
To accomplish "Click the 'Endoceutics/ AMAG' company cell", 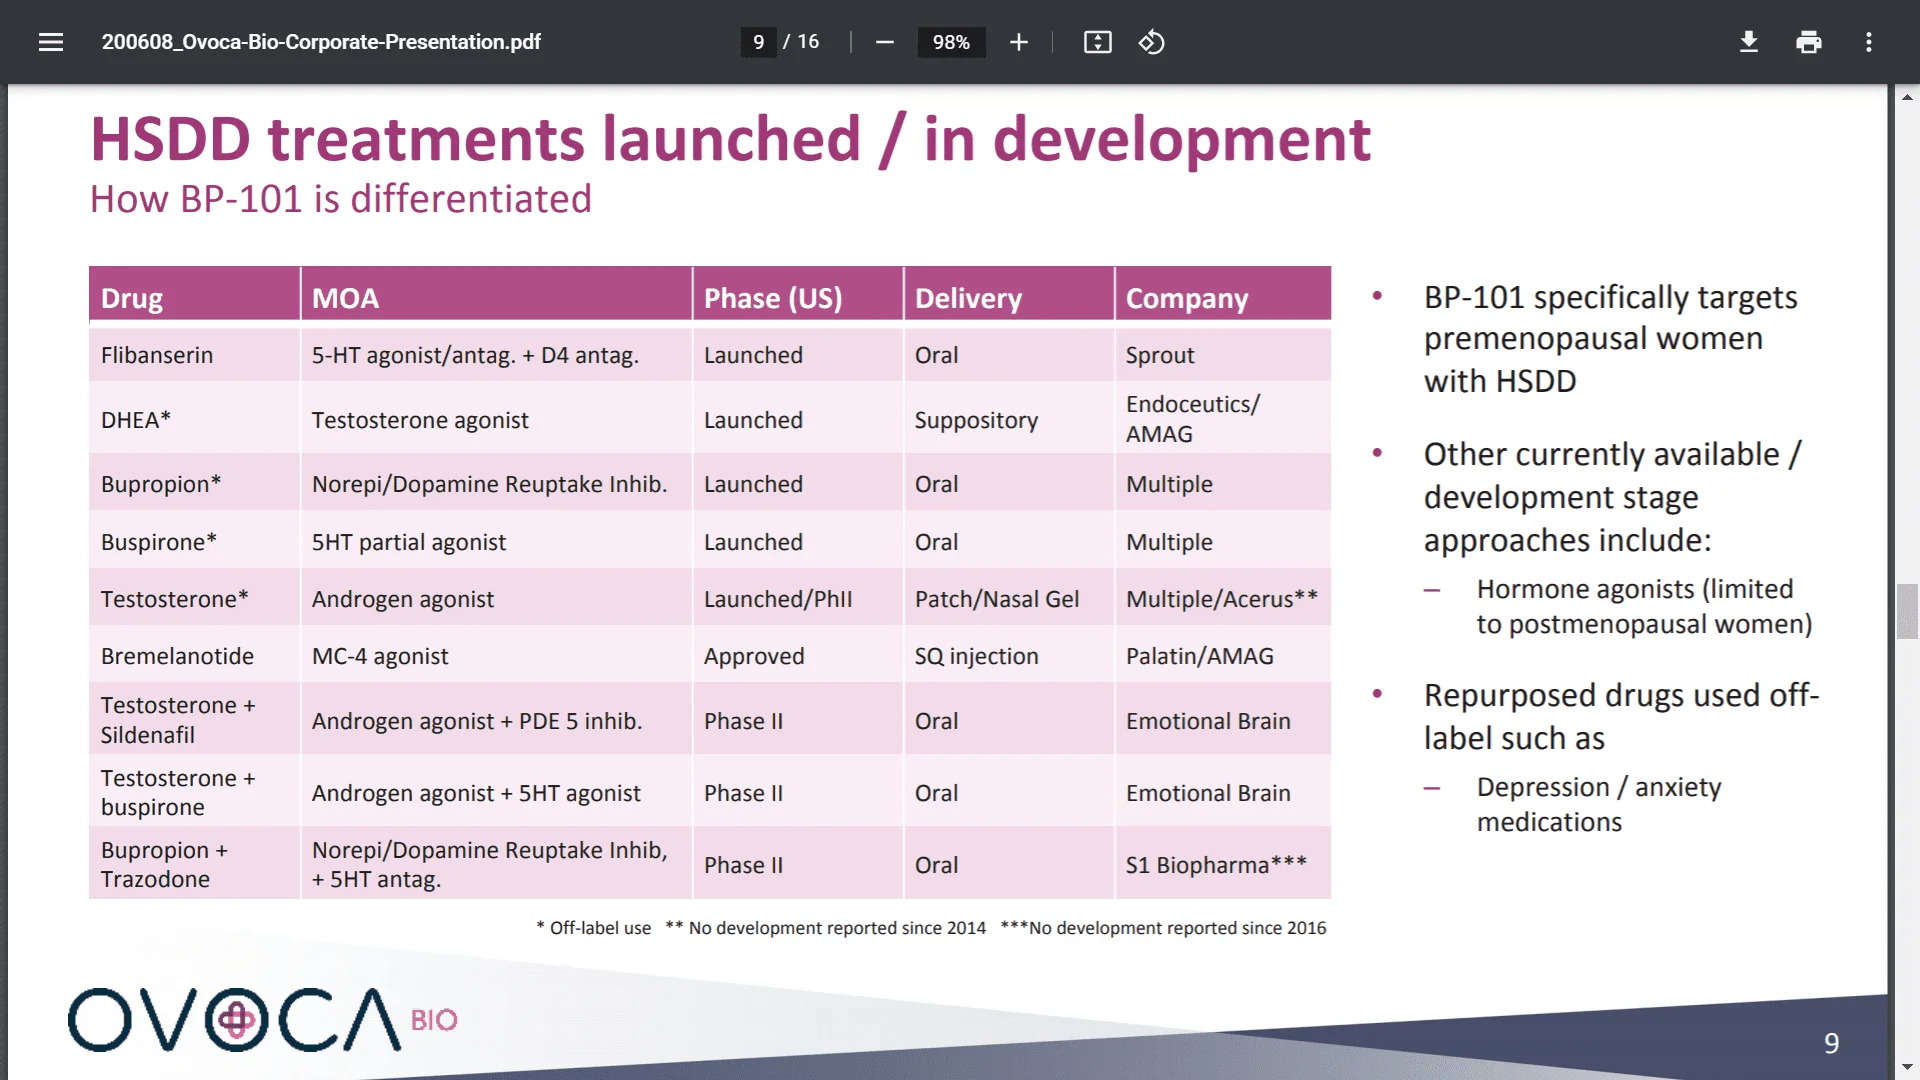I will 1223,419.
